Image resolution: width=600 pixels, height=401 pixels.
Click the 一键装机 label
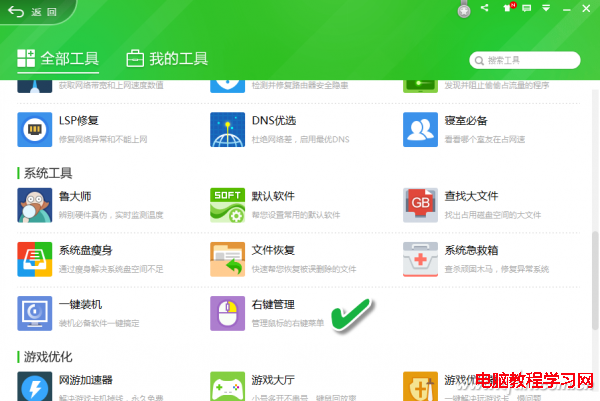click(x=80, y=305)
